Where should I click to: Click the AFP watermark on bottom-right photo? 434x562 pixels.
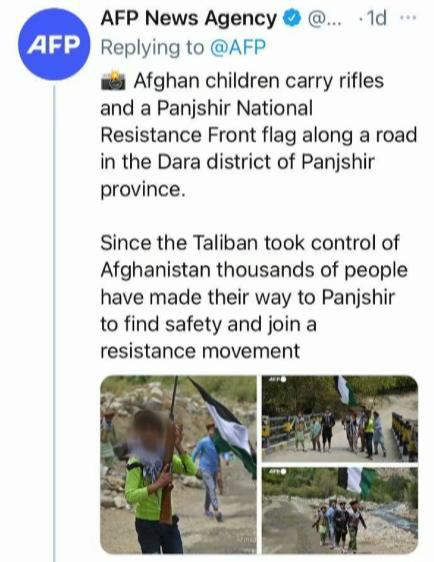[277, 471]
